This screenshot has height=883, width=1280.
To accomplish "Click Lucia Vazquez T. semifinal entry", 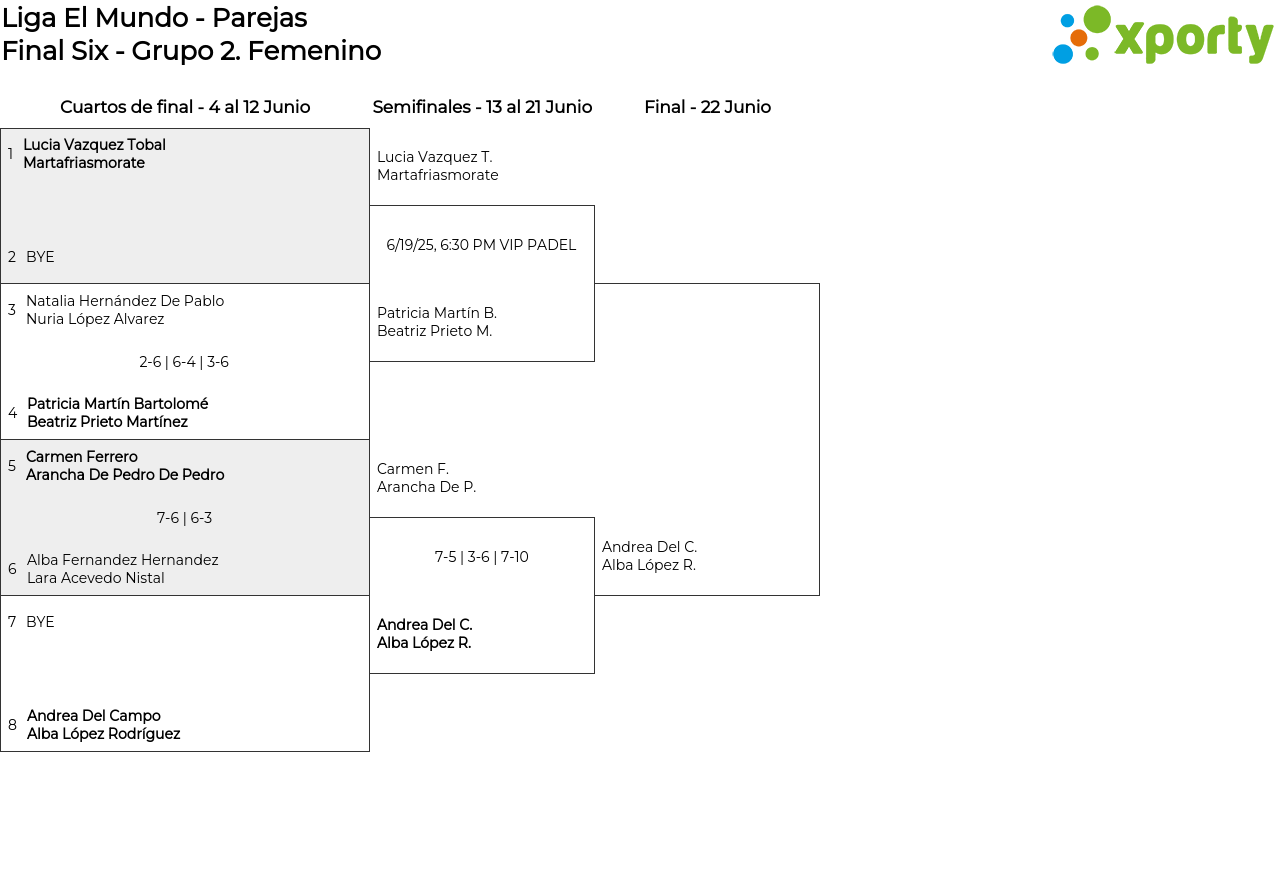I will click(437, 166).
